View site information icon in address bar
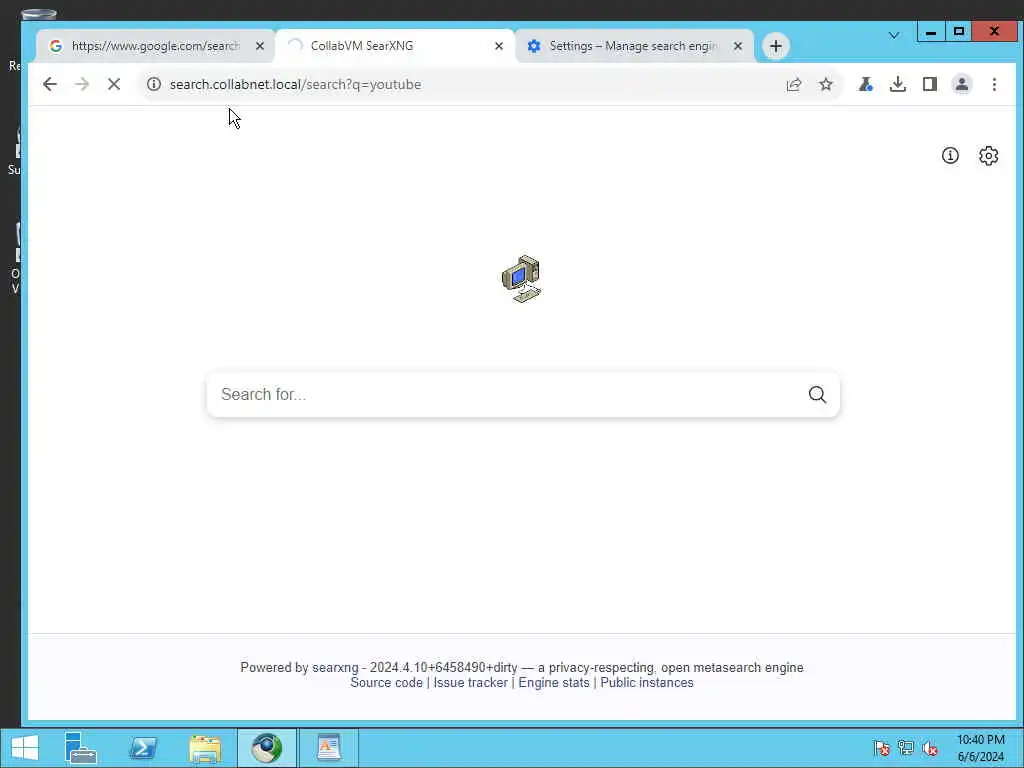Image resolution: width=1024 pixels, height=768 pixels. pyautogui.click(x=153, y=84)
